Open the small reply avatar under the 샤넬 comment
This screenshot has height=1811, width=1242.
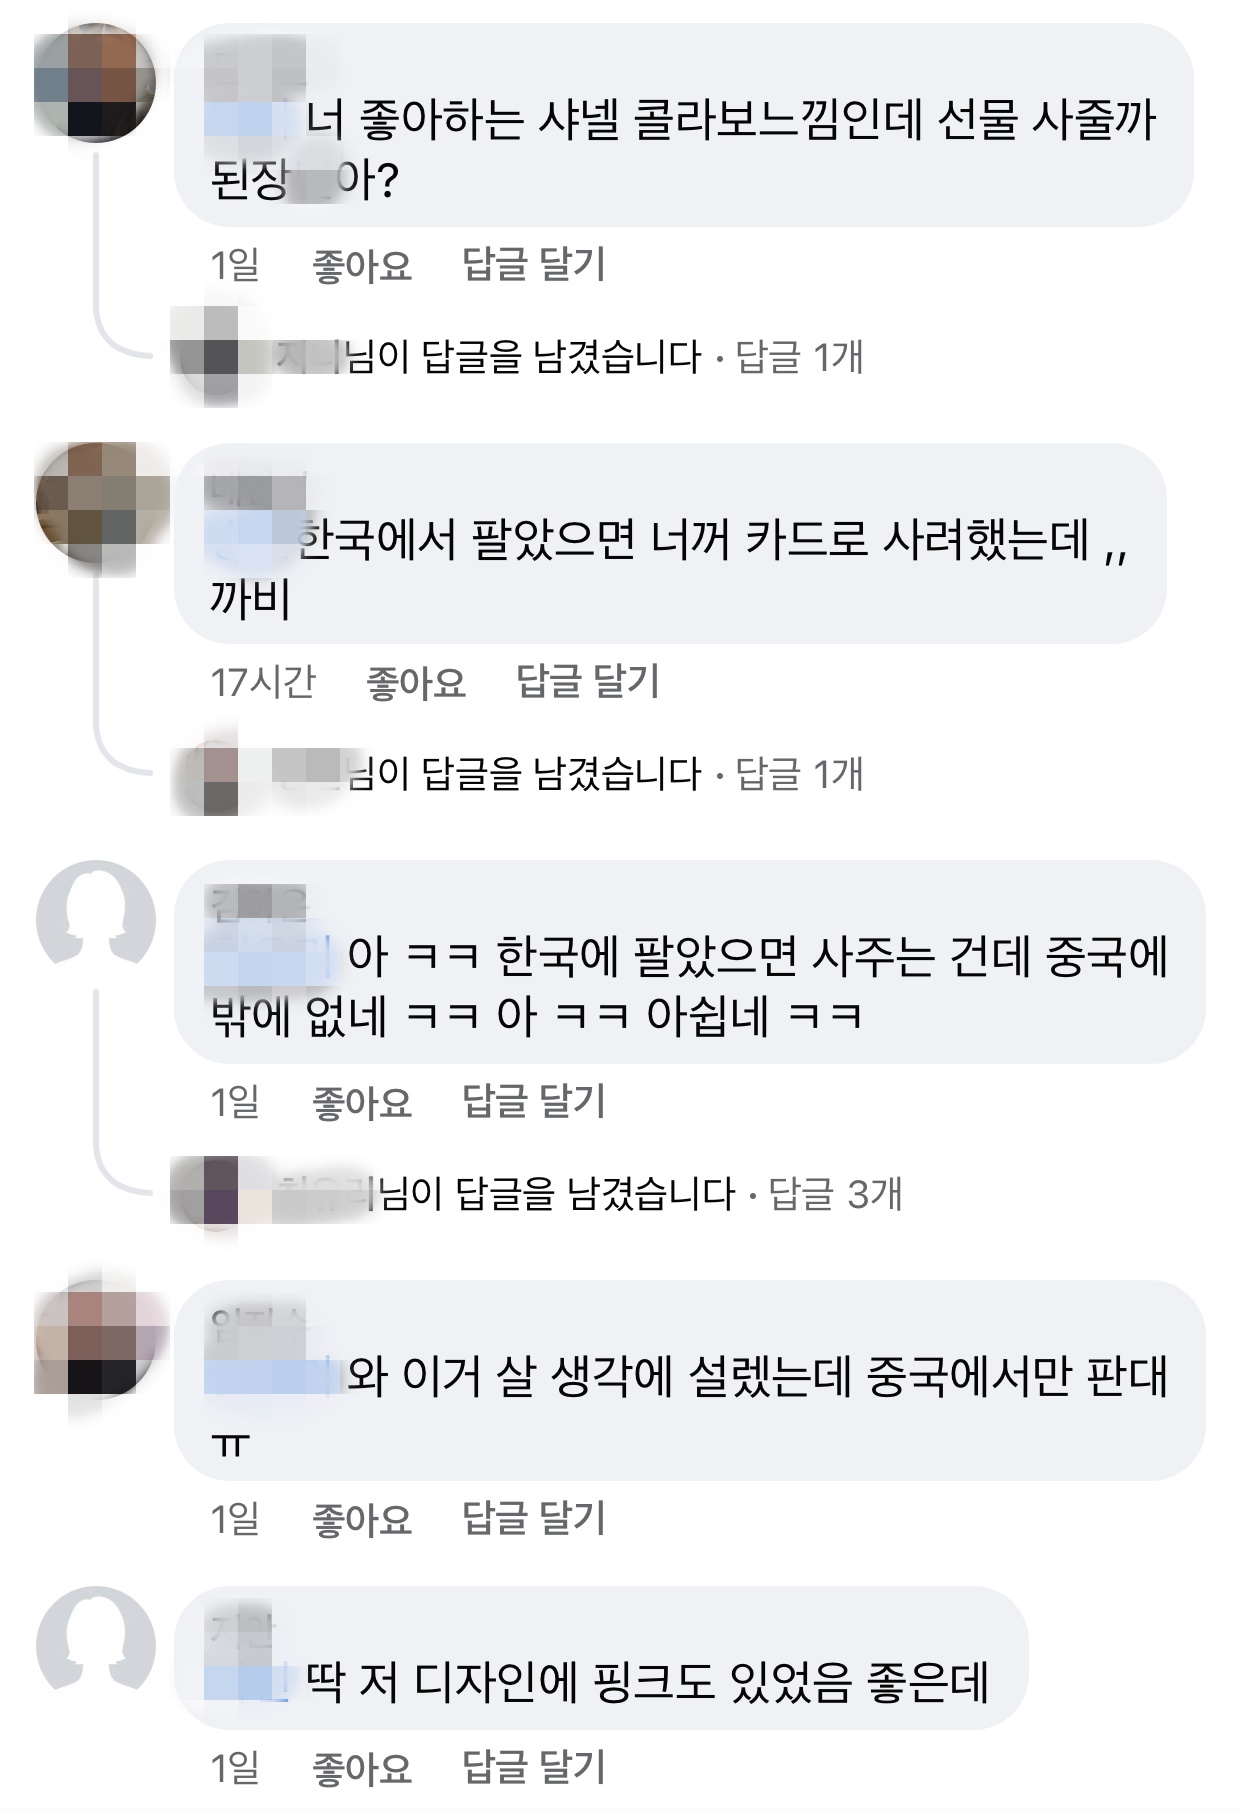coord(205,357)
